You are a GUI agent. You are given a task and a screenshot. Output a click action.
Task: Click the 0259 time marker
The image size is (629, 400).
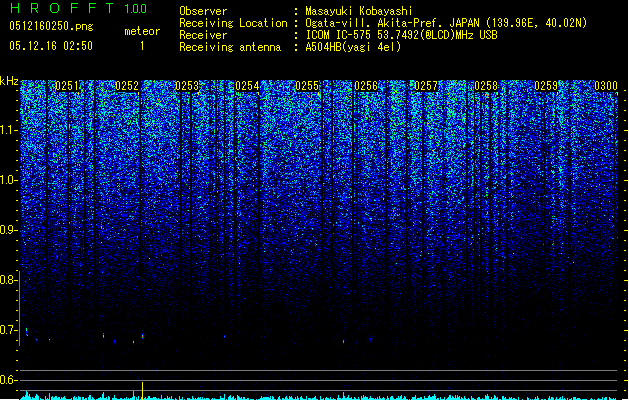click(x=546, y=86)
